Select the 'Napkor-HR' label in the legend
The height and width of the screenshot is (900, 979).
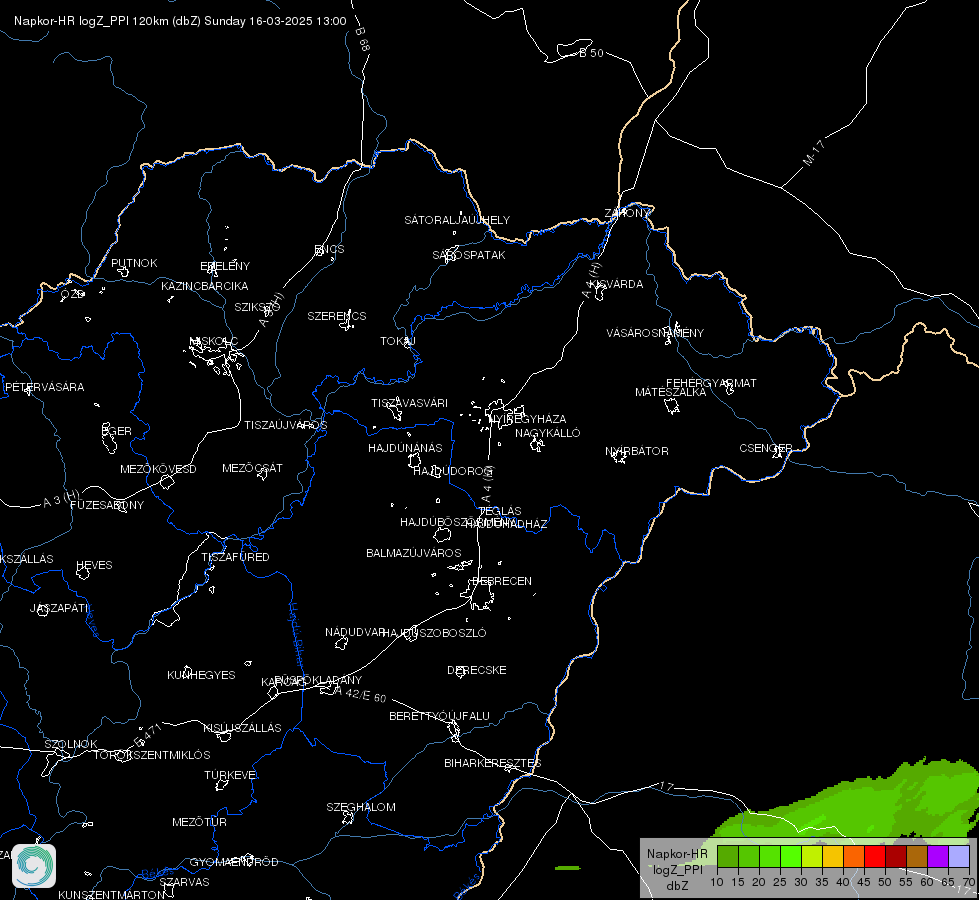pyautogui.click(x=677, y=854)
